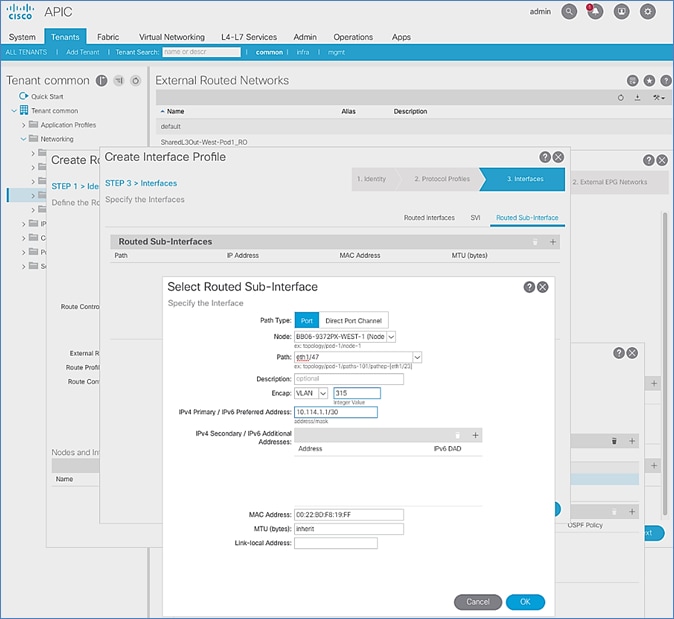Select the Routed Sub-Interface tab
The width and height of the screenshot is (674, 619).
point(527,218)
